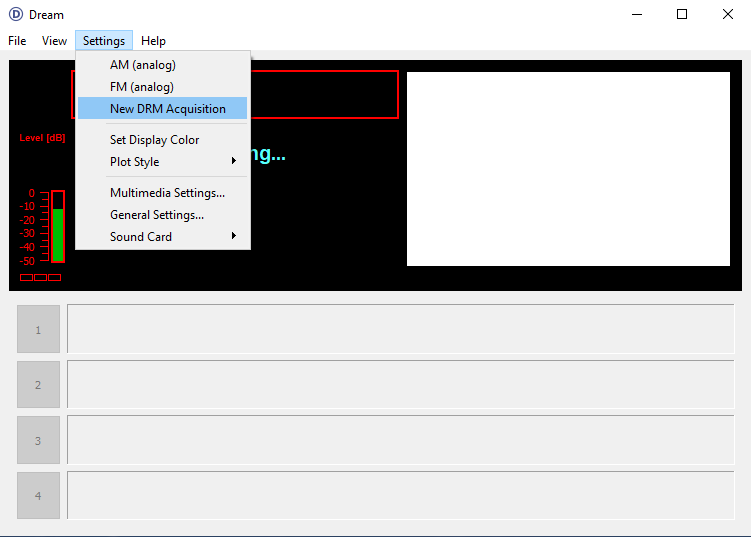
Task: Click the first service description field
Action: [400, 329]
